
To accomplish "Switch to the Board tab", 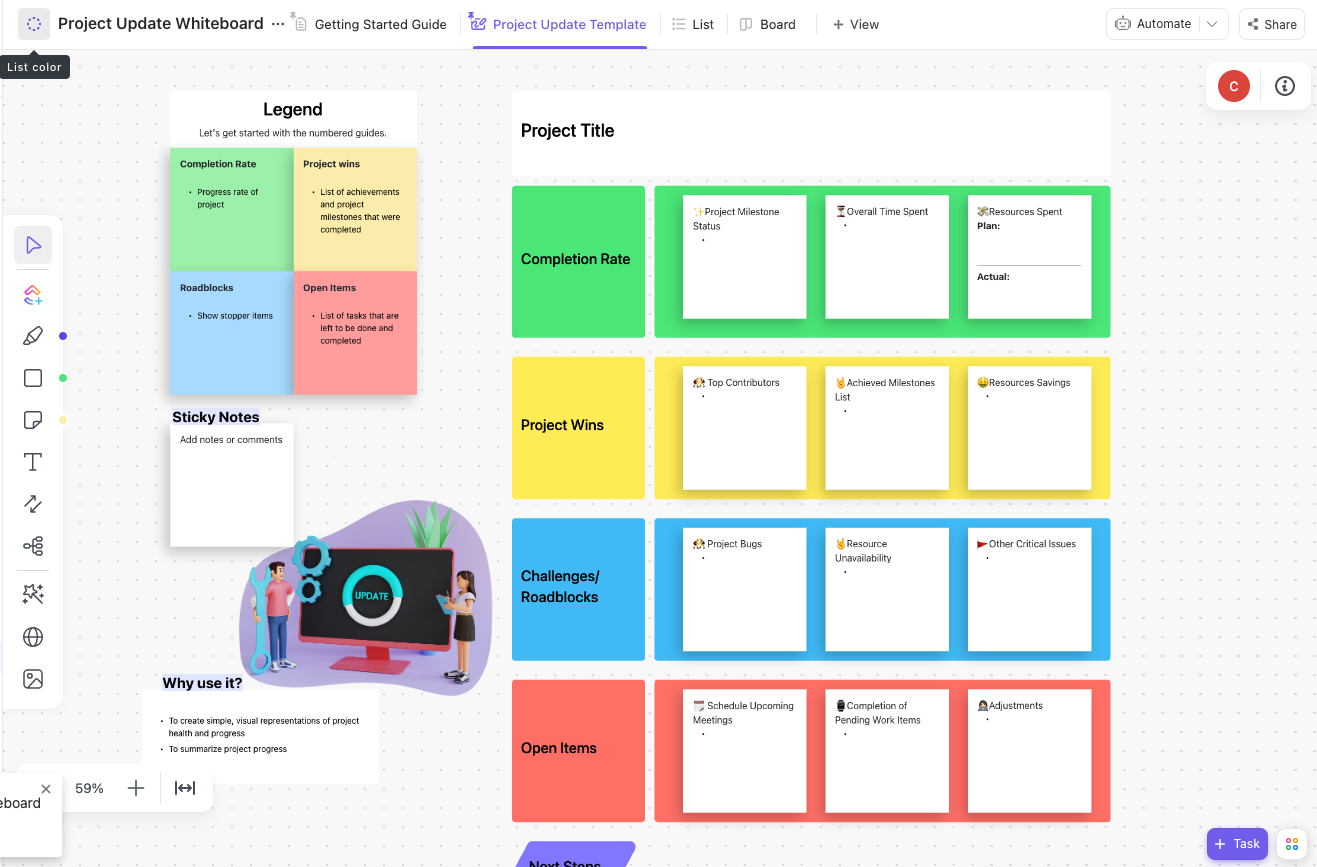I will [767, 23].
